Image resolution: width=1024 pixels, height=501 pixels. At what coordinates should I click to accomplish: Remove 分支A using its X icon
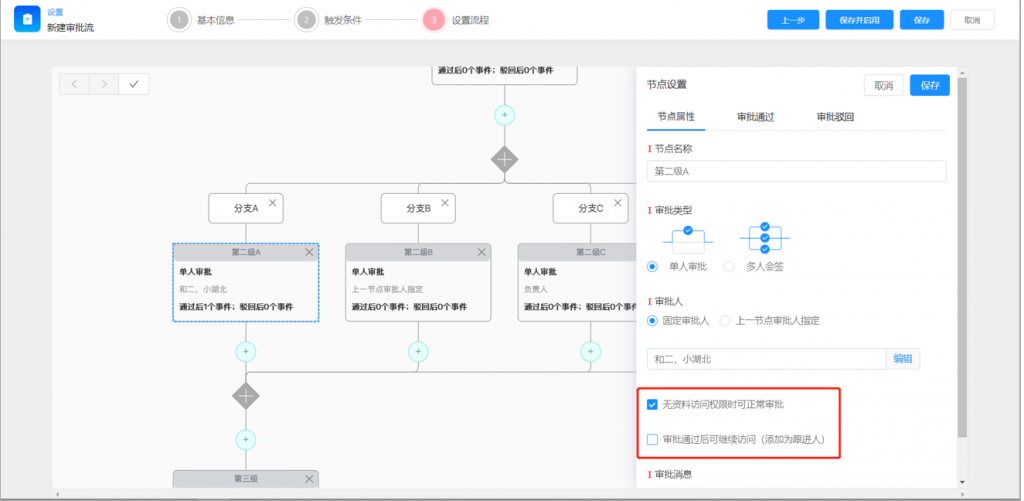tap(272, 202)
